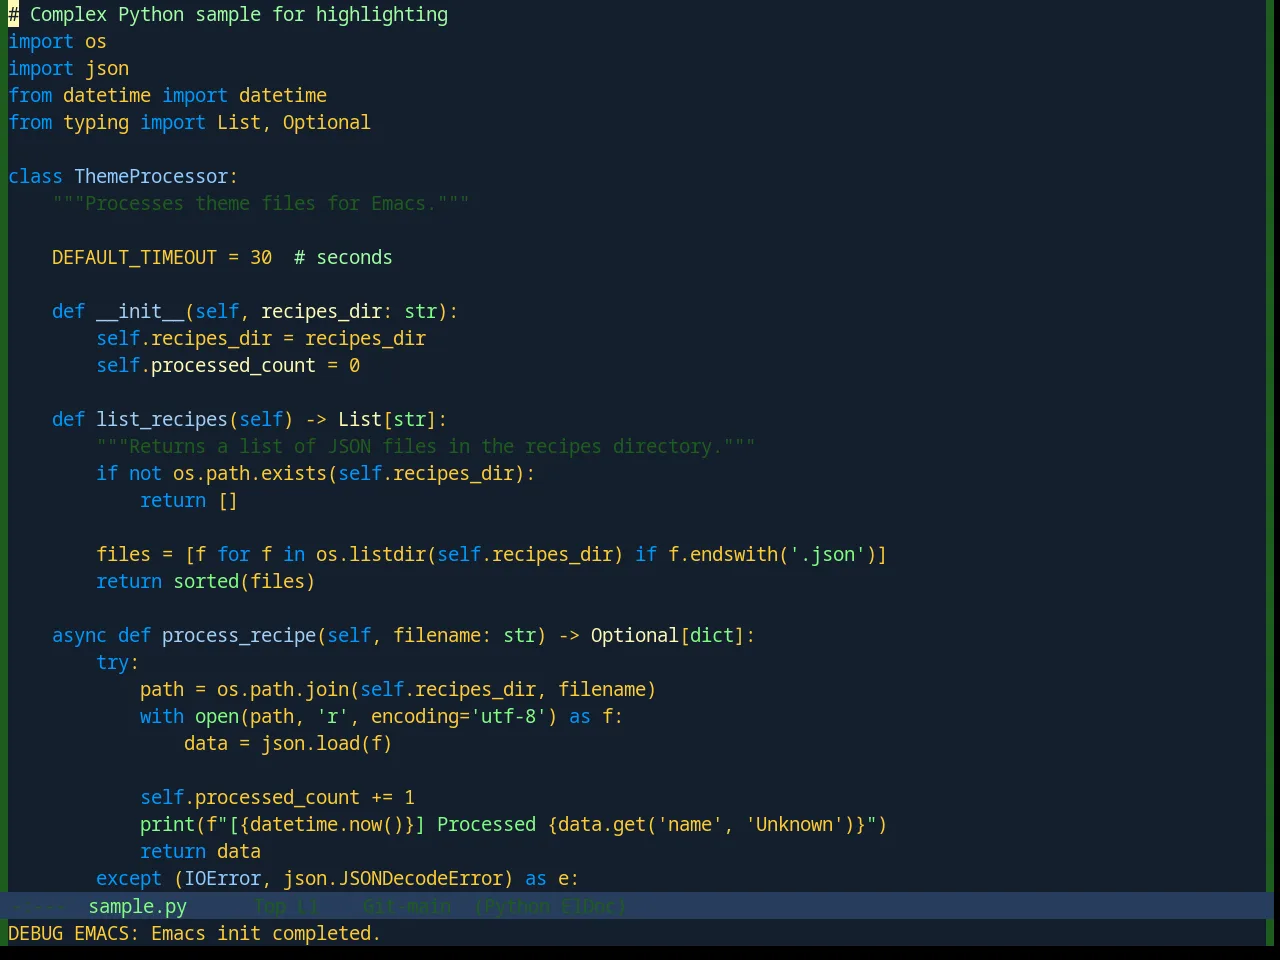The height and width of the screenshot is (960, 1280).
Task: Click the cursor on the first comment's '#'
Action: pyautogui.click(x=13, y=15)
